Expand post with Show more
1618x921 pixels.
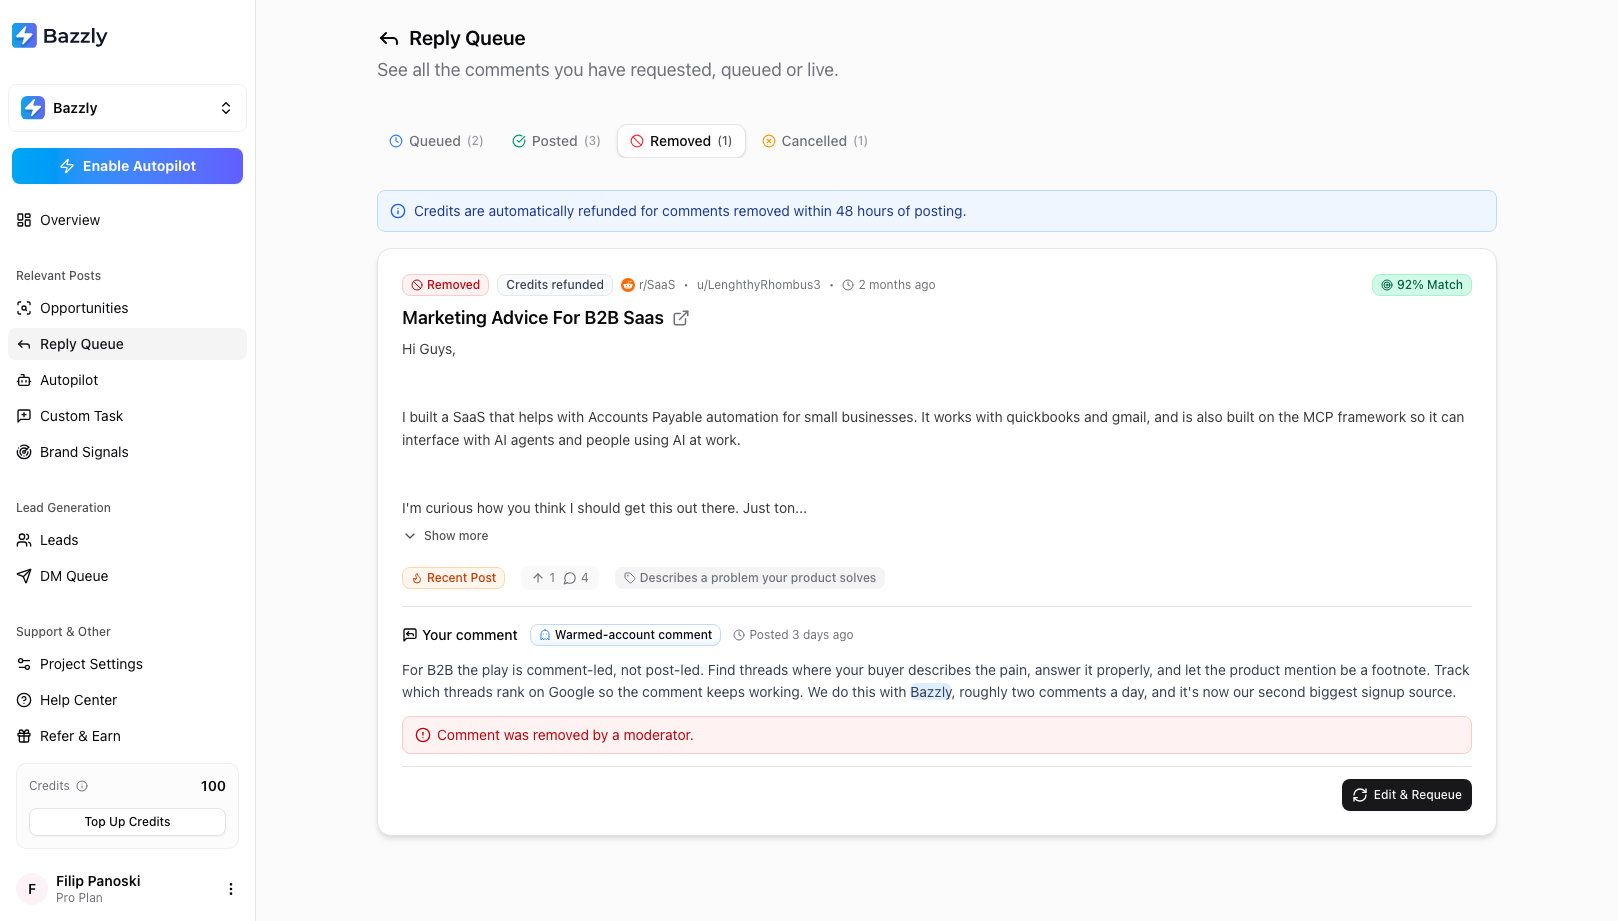[x=446, y=536]
